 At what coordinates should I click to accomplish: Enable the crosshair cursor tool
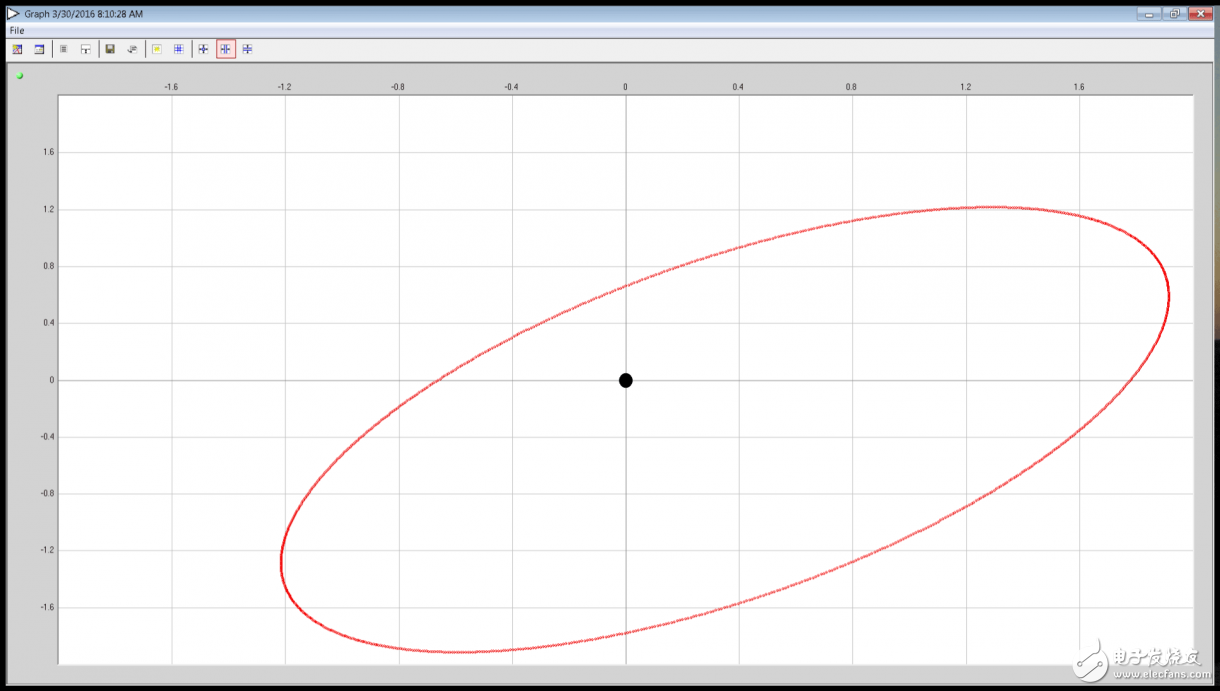(x=203, y=49)
